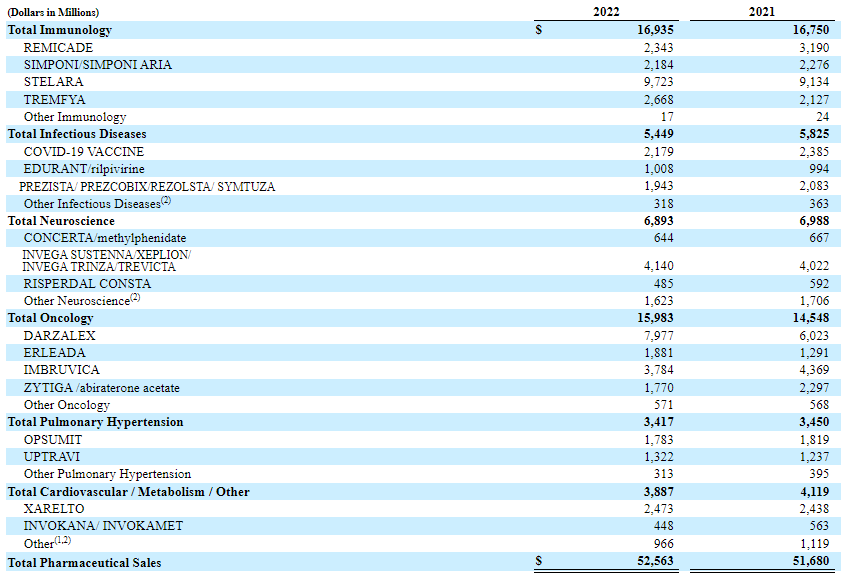Viewport: 841px width, 578px height.
Task: Click the ERLEADA row label
Action: (x=55, y=353)
